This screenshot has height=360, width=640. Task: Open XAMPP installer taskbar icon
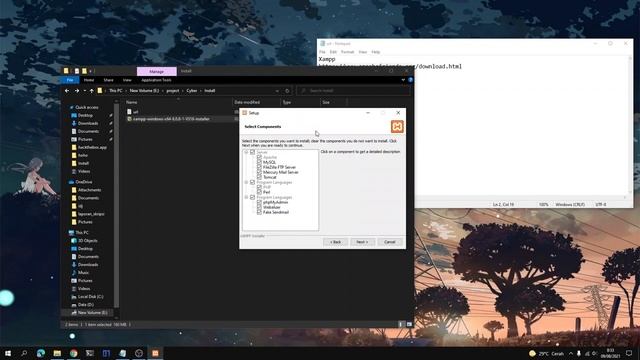pyautogui.click(x=155, y=353)
